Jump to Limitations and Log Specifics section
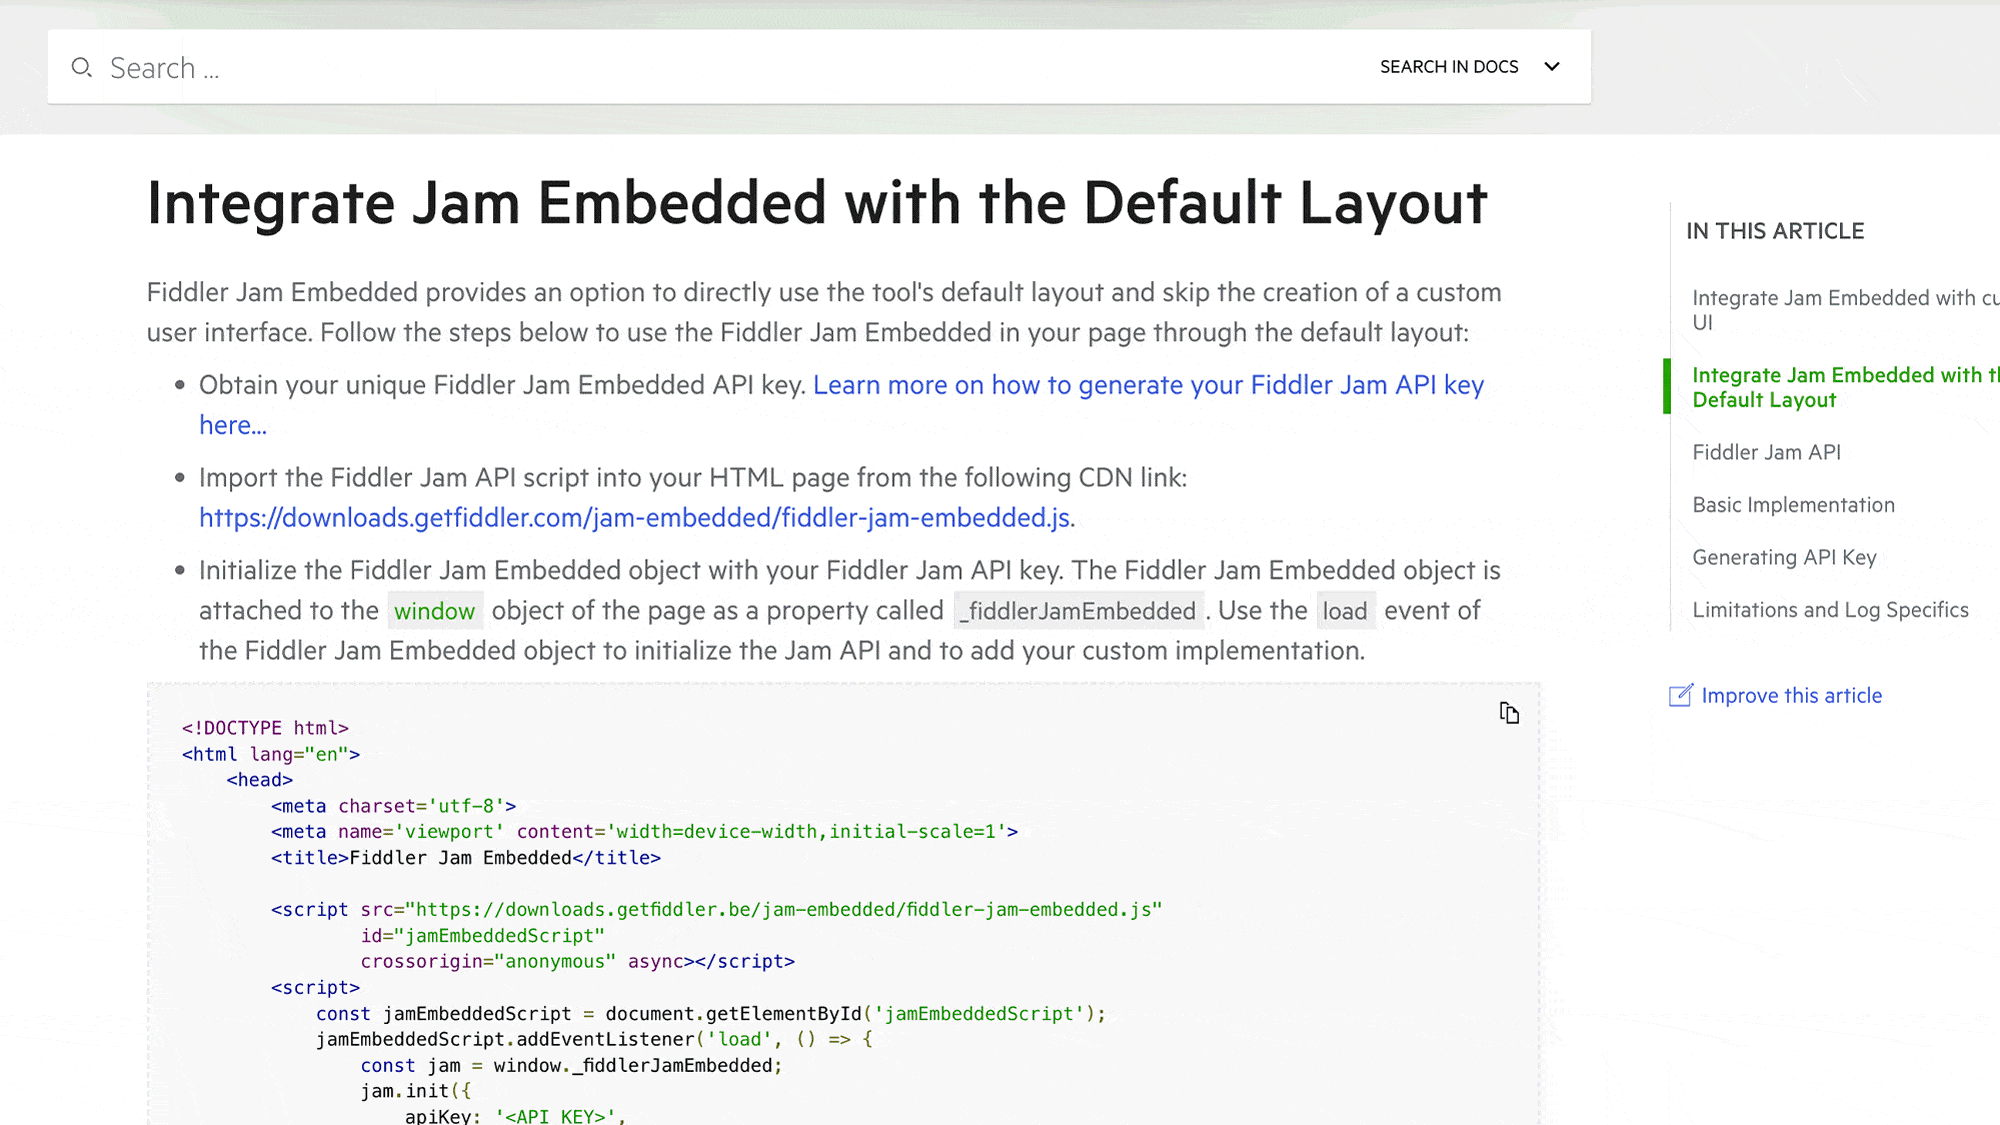Viewport: 2000px width, 1125px height. pos(1830,610)
